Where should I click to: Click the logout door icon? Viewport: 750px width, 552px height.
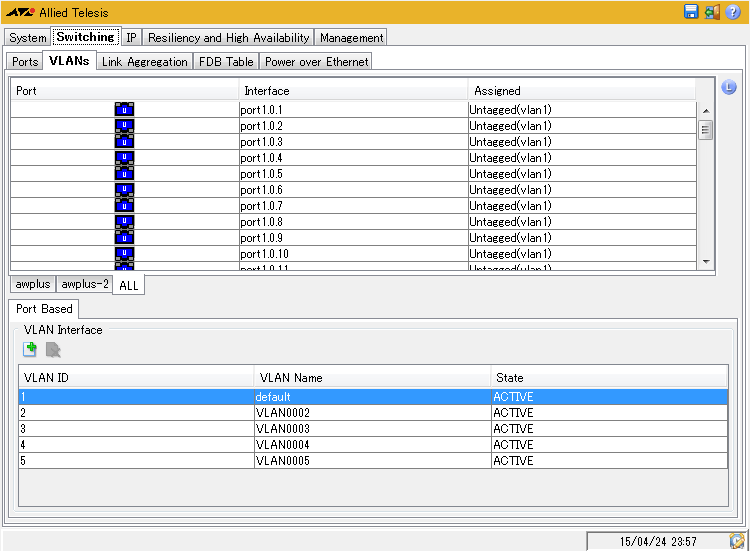712,12
